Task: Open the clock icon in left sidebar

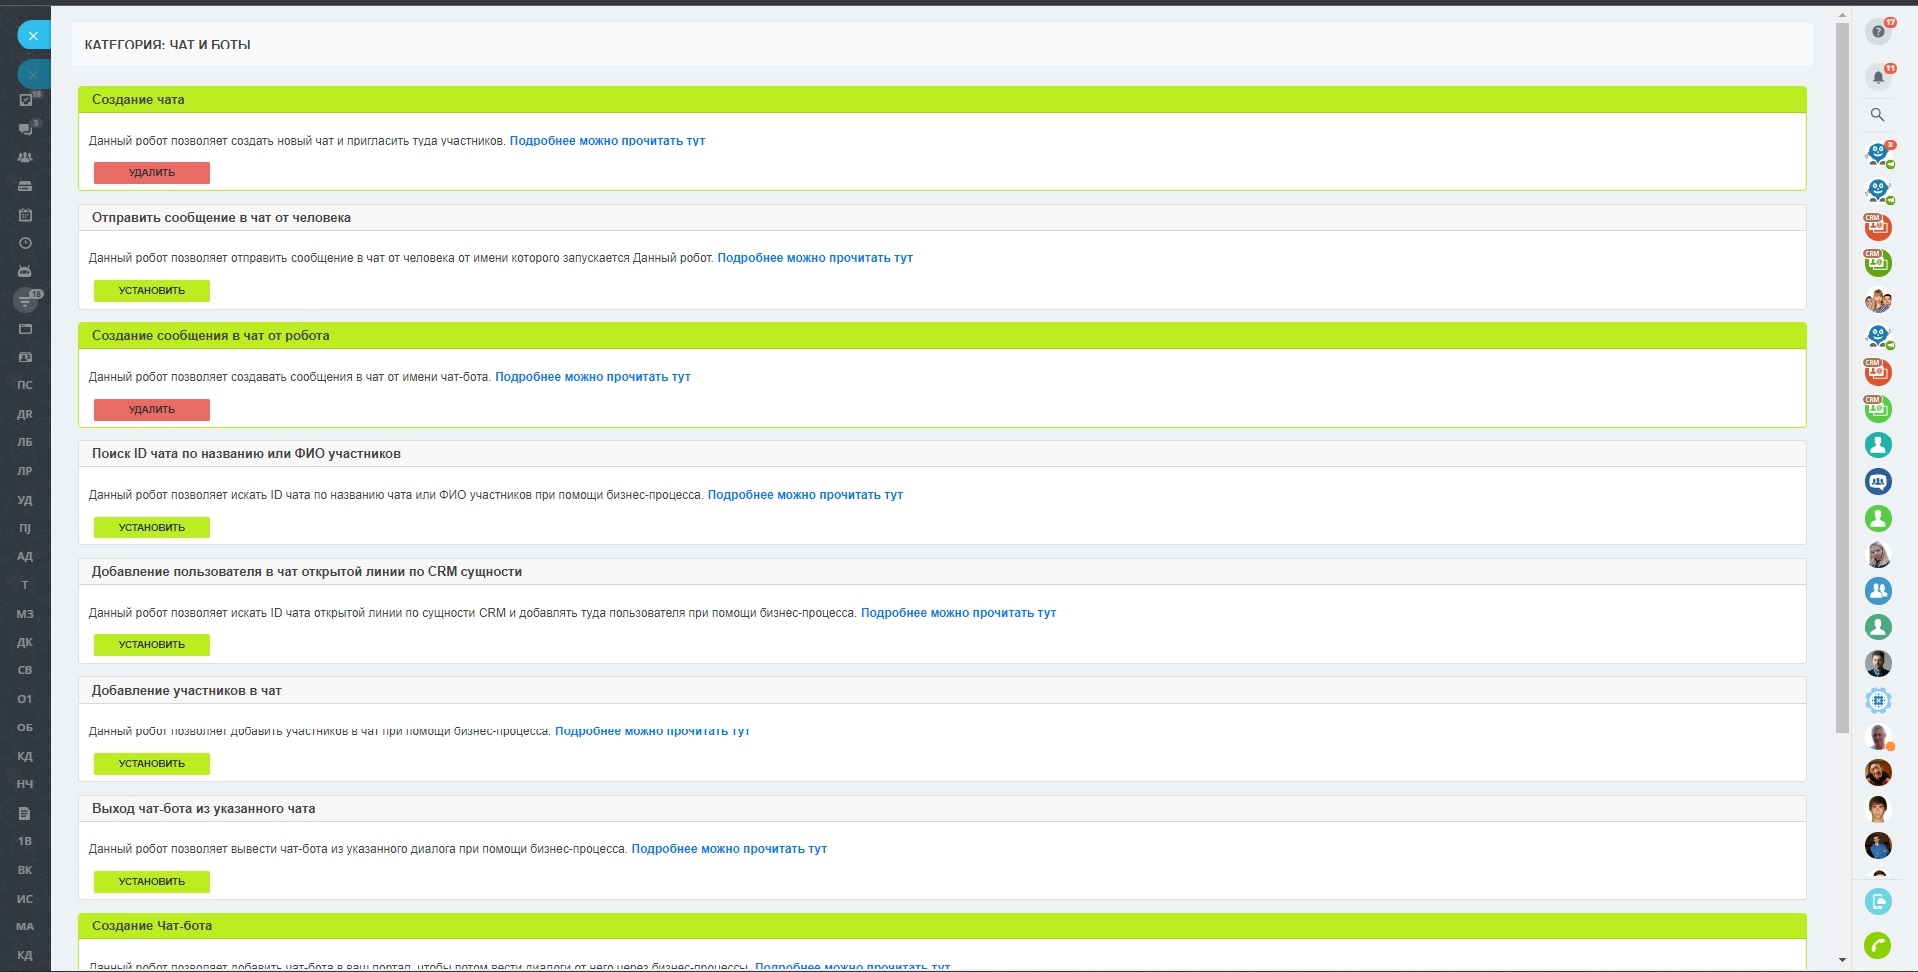Action: point(26,243)
